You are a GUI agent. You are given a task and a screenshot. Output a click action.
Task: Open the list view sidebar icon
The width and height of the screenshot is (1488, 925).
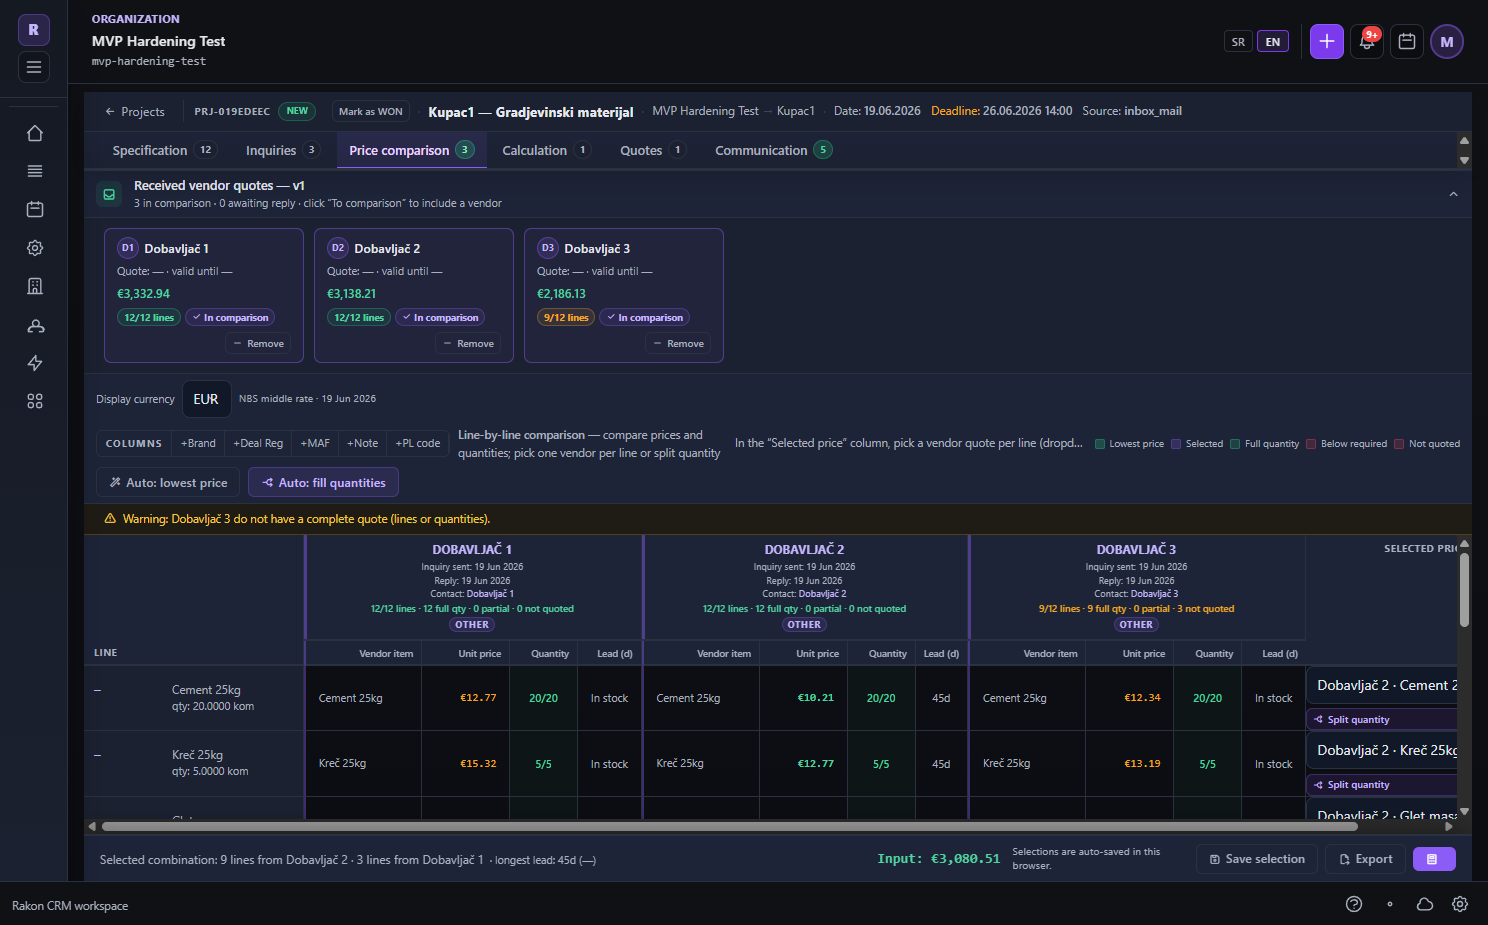pyautogui.click(x=35, y=171)
